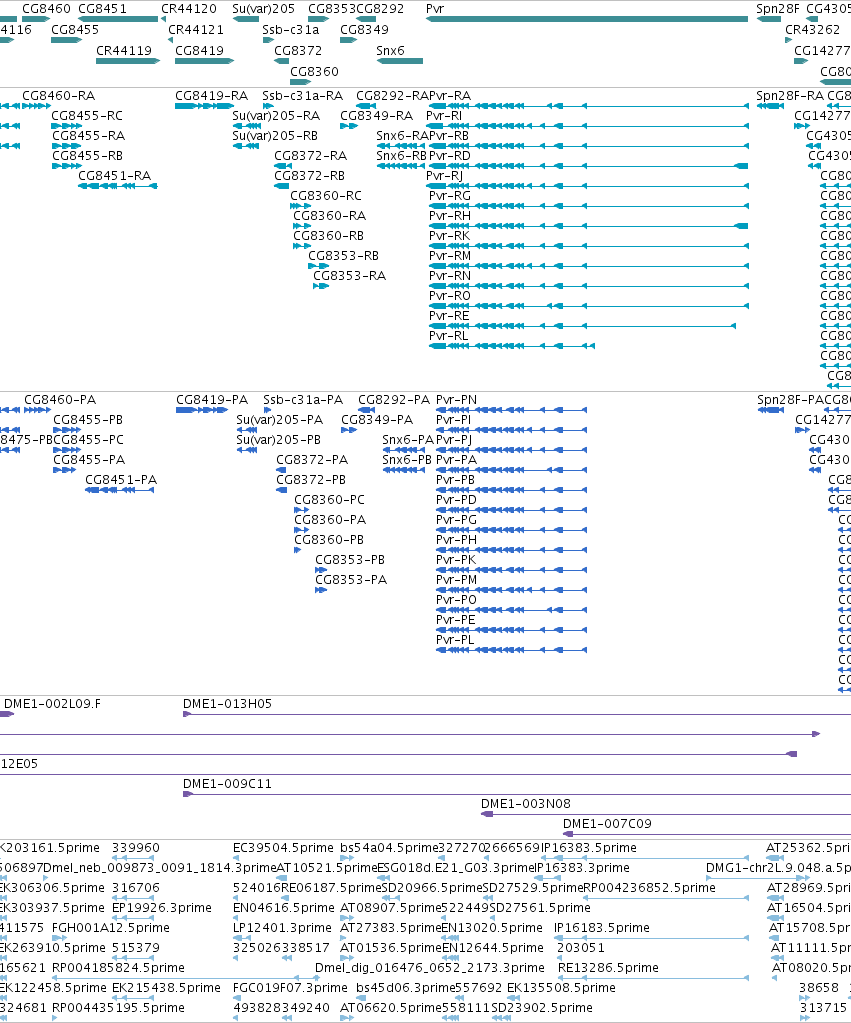
Task: Select transcript Pvr-RE
Action: (x=449, y=316)
